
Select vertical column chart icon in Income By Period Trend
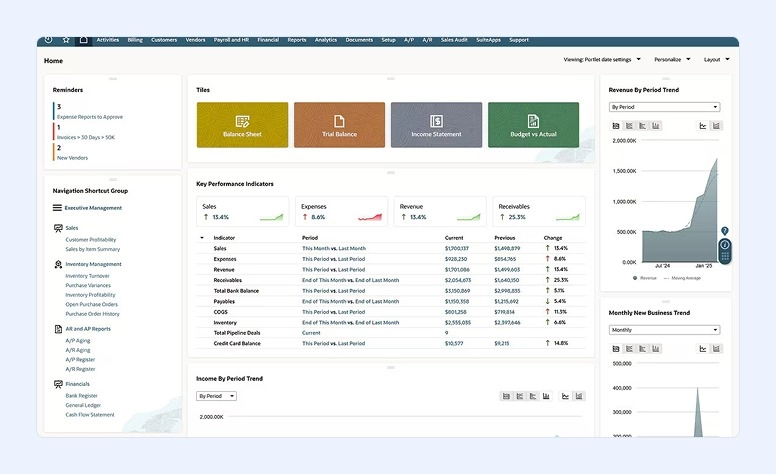[x=546, y=396]
